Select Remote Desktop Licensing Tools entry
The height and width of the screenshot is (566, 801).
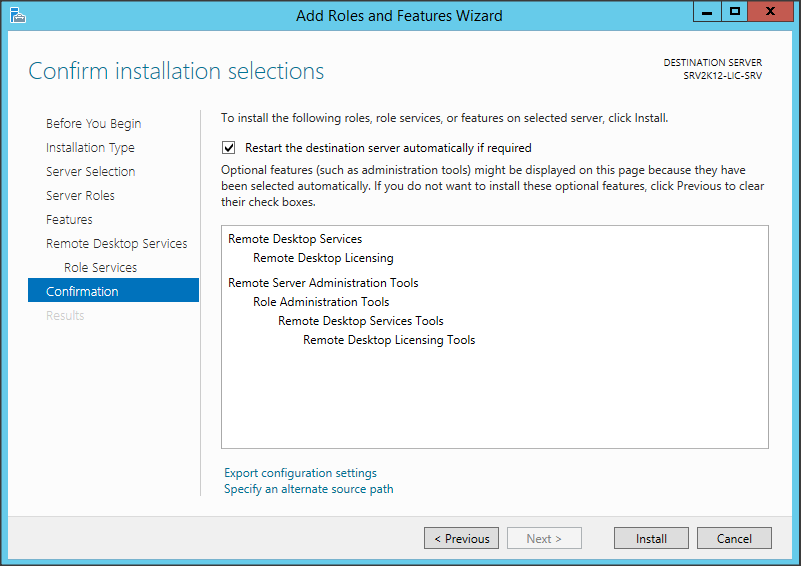(389, 340)
